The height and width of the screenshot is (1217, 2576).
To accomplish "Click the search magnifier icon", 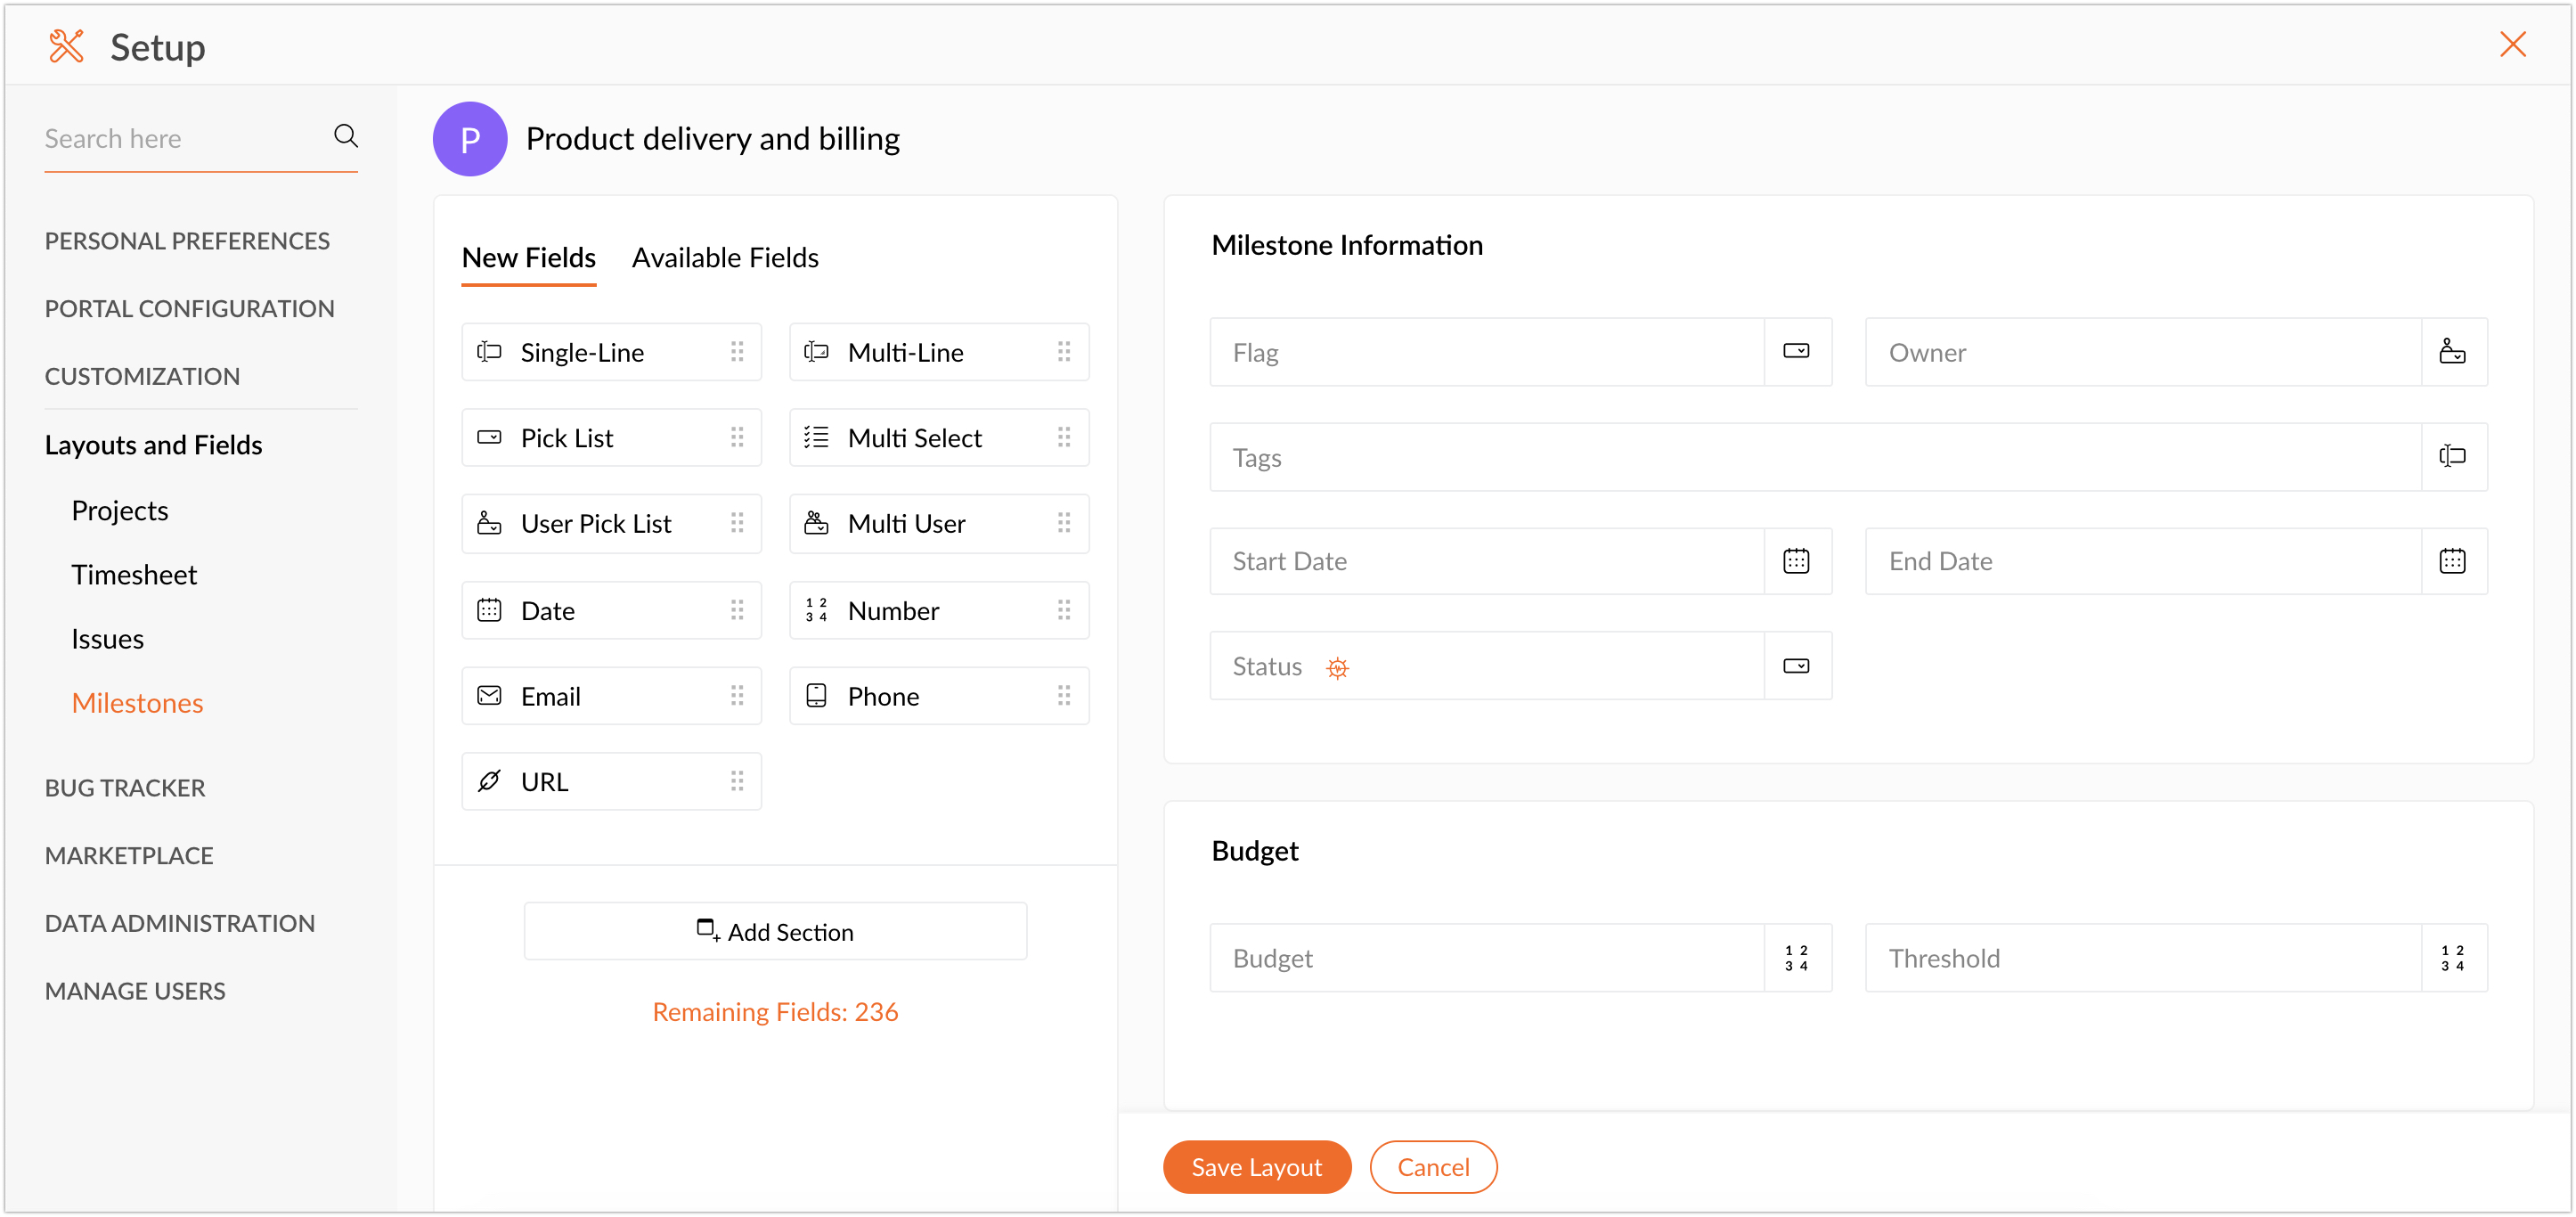I will tap(346, 136).
